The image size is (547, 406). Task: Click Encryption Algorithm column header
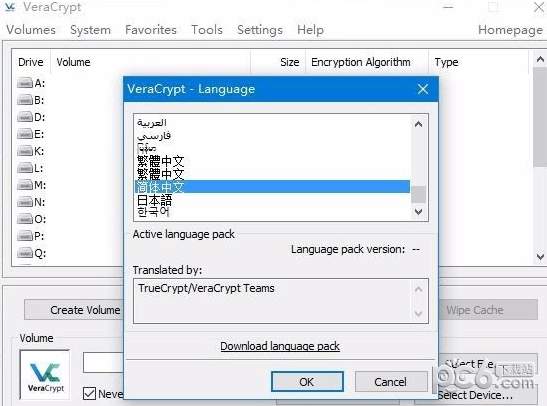click(367, 62)
